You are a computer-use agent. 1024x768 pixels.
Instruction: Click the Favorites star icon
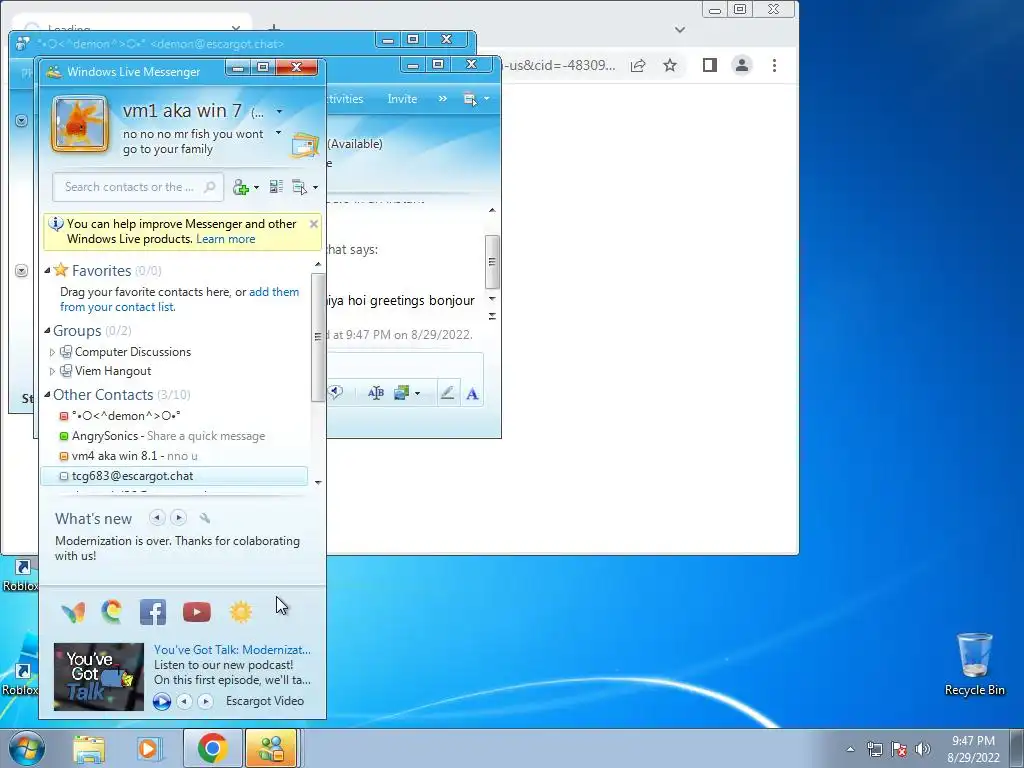coord(61,270)
